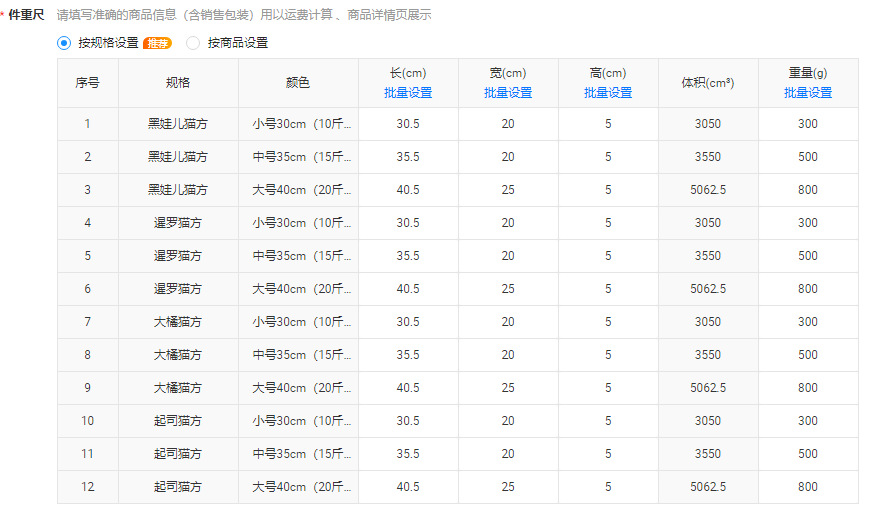Image resolution: width=881 pixels, height=518 pixels.
Task: Click 中号35cm color cell in row 11
Action: coord(298,454)
